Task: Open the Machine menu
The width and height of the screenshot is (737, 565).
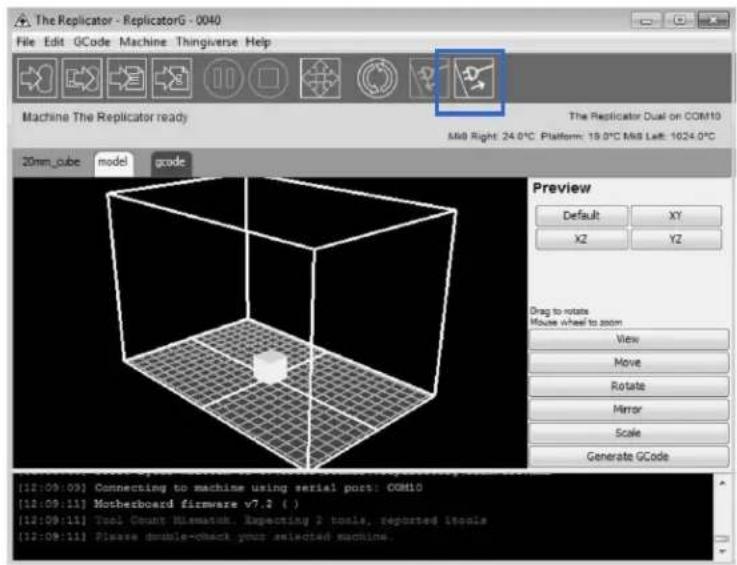Action: pyautogui.click(x=143, y=42)
